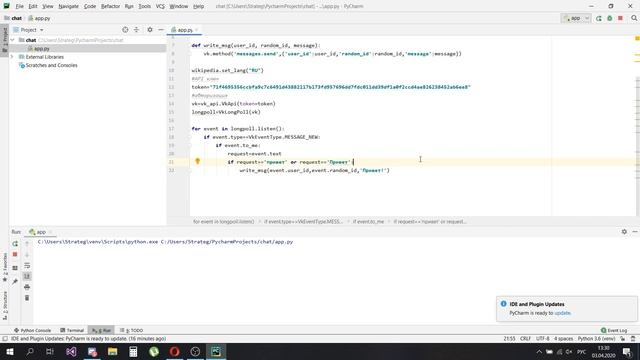Toggle the Structure side tool window
Viewport: 640px width, 360px height.
point(4,305)
